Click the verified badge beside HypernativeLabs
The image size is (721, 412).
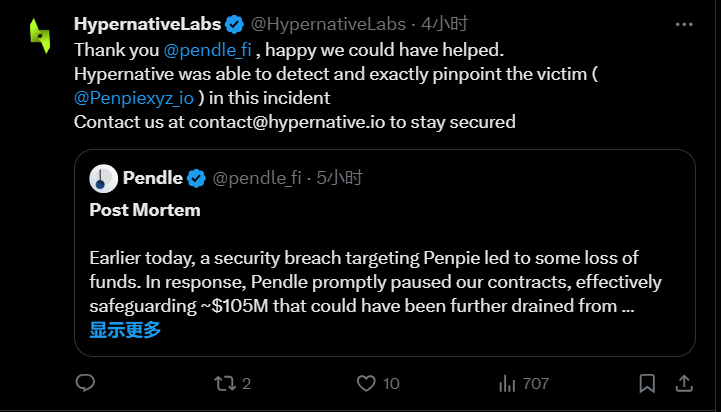(x=235, y=23)
